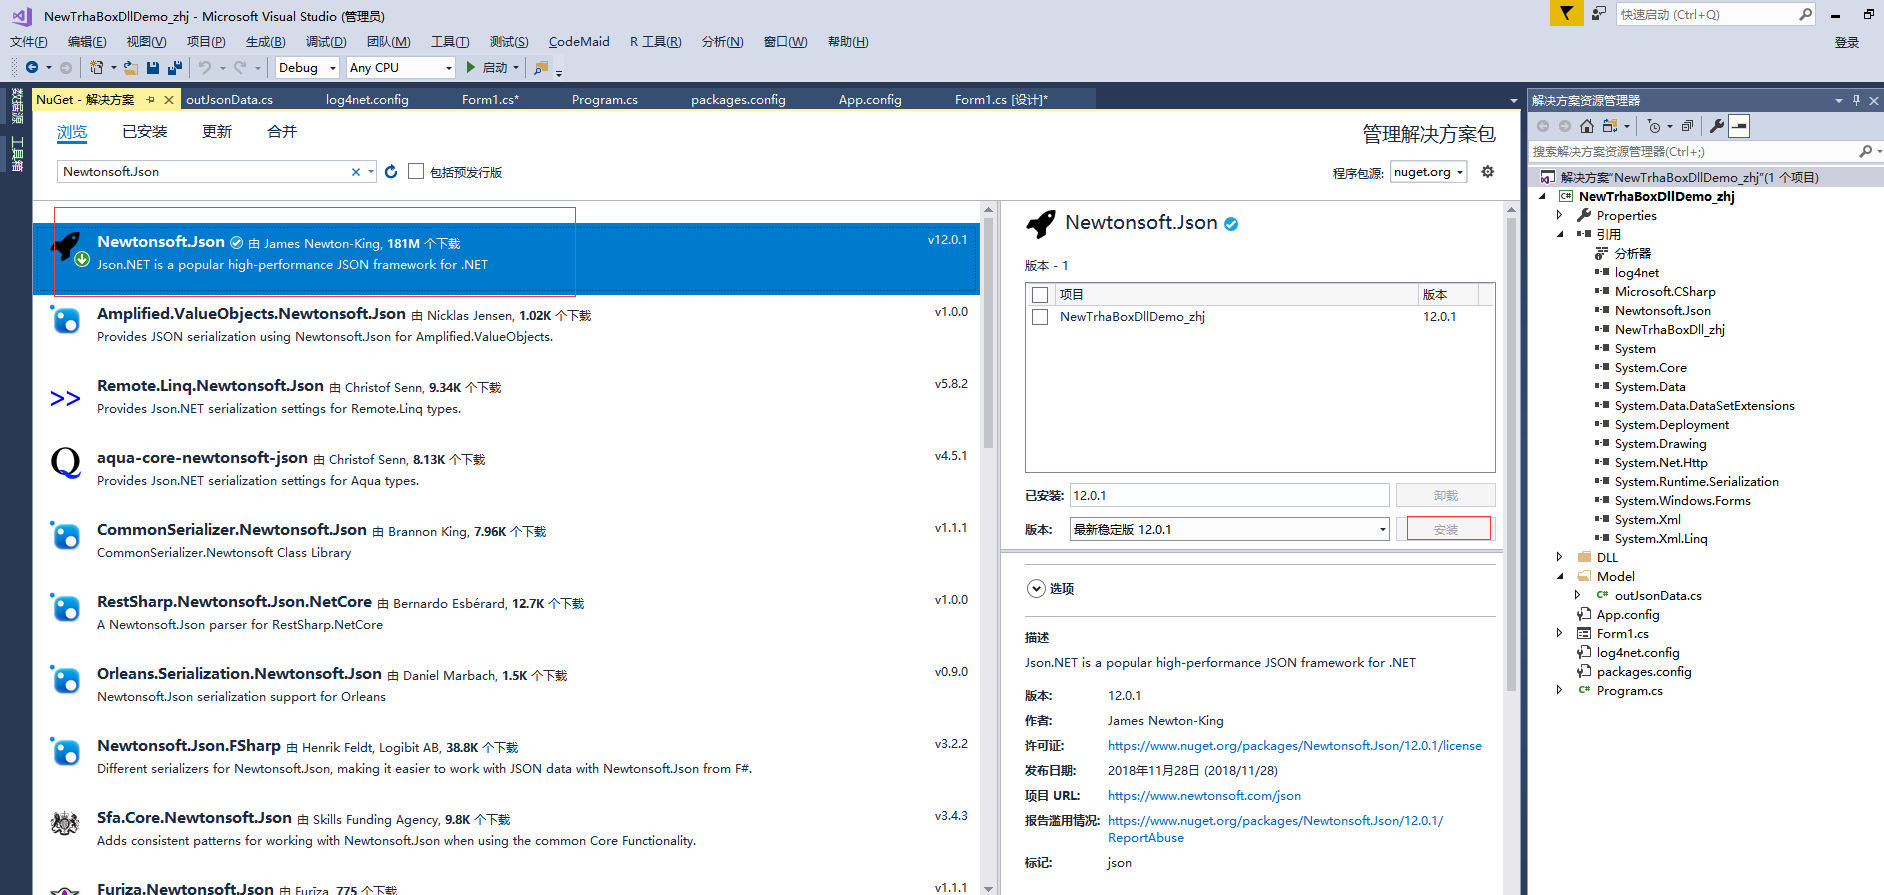
Task: Click the Solution Explorer search magnifier icon
Action: click(1865, 151)
